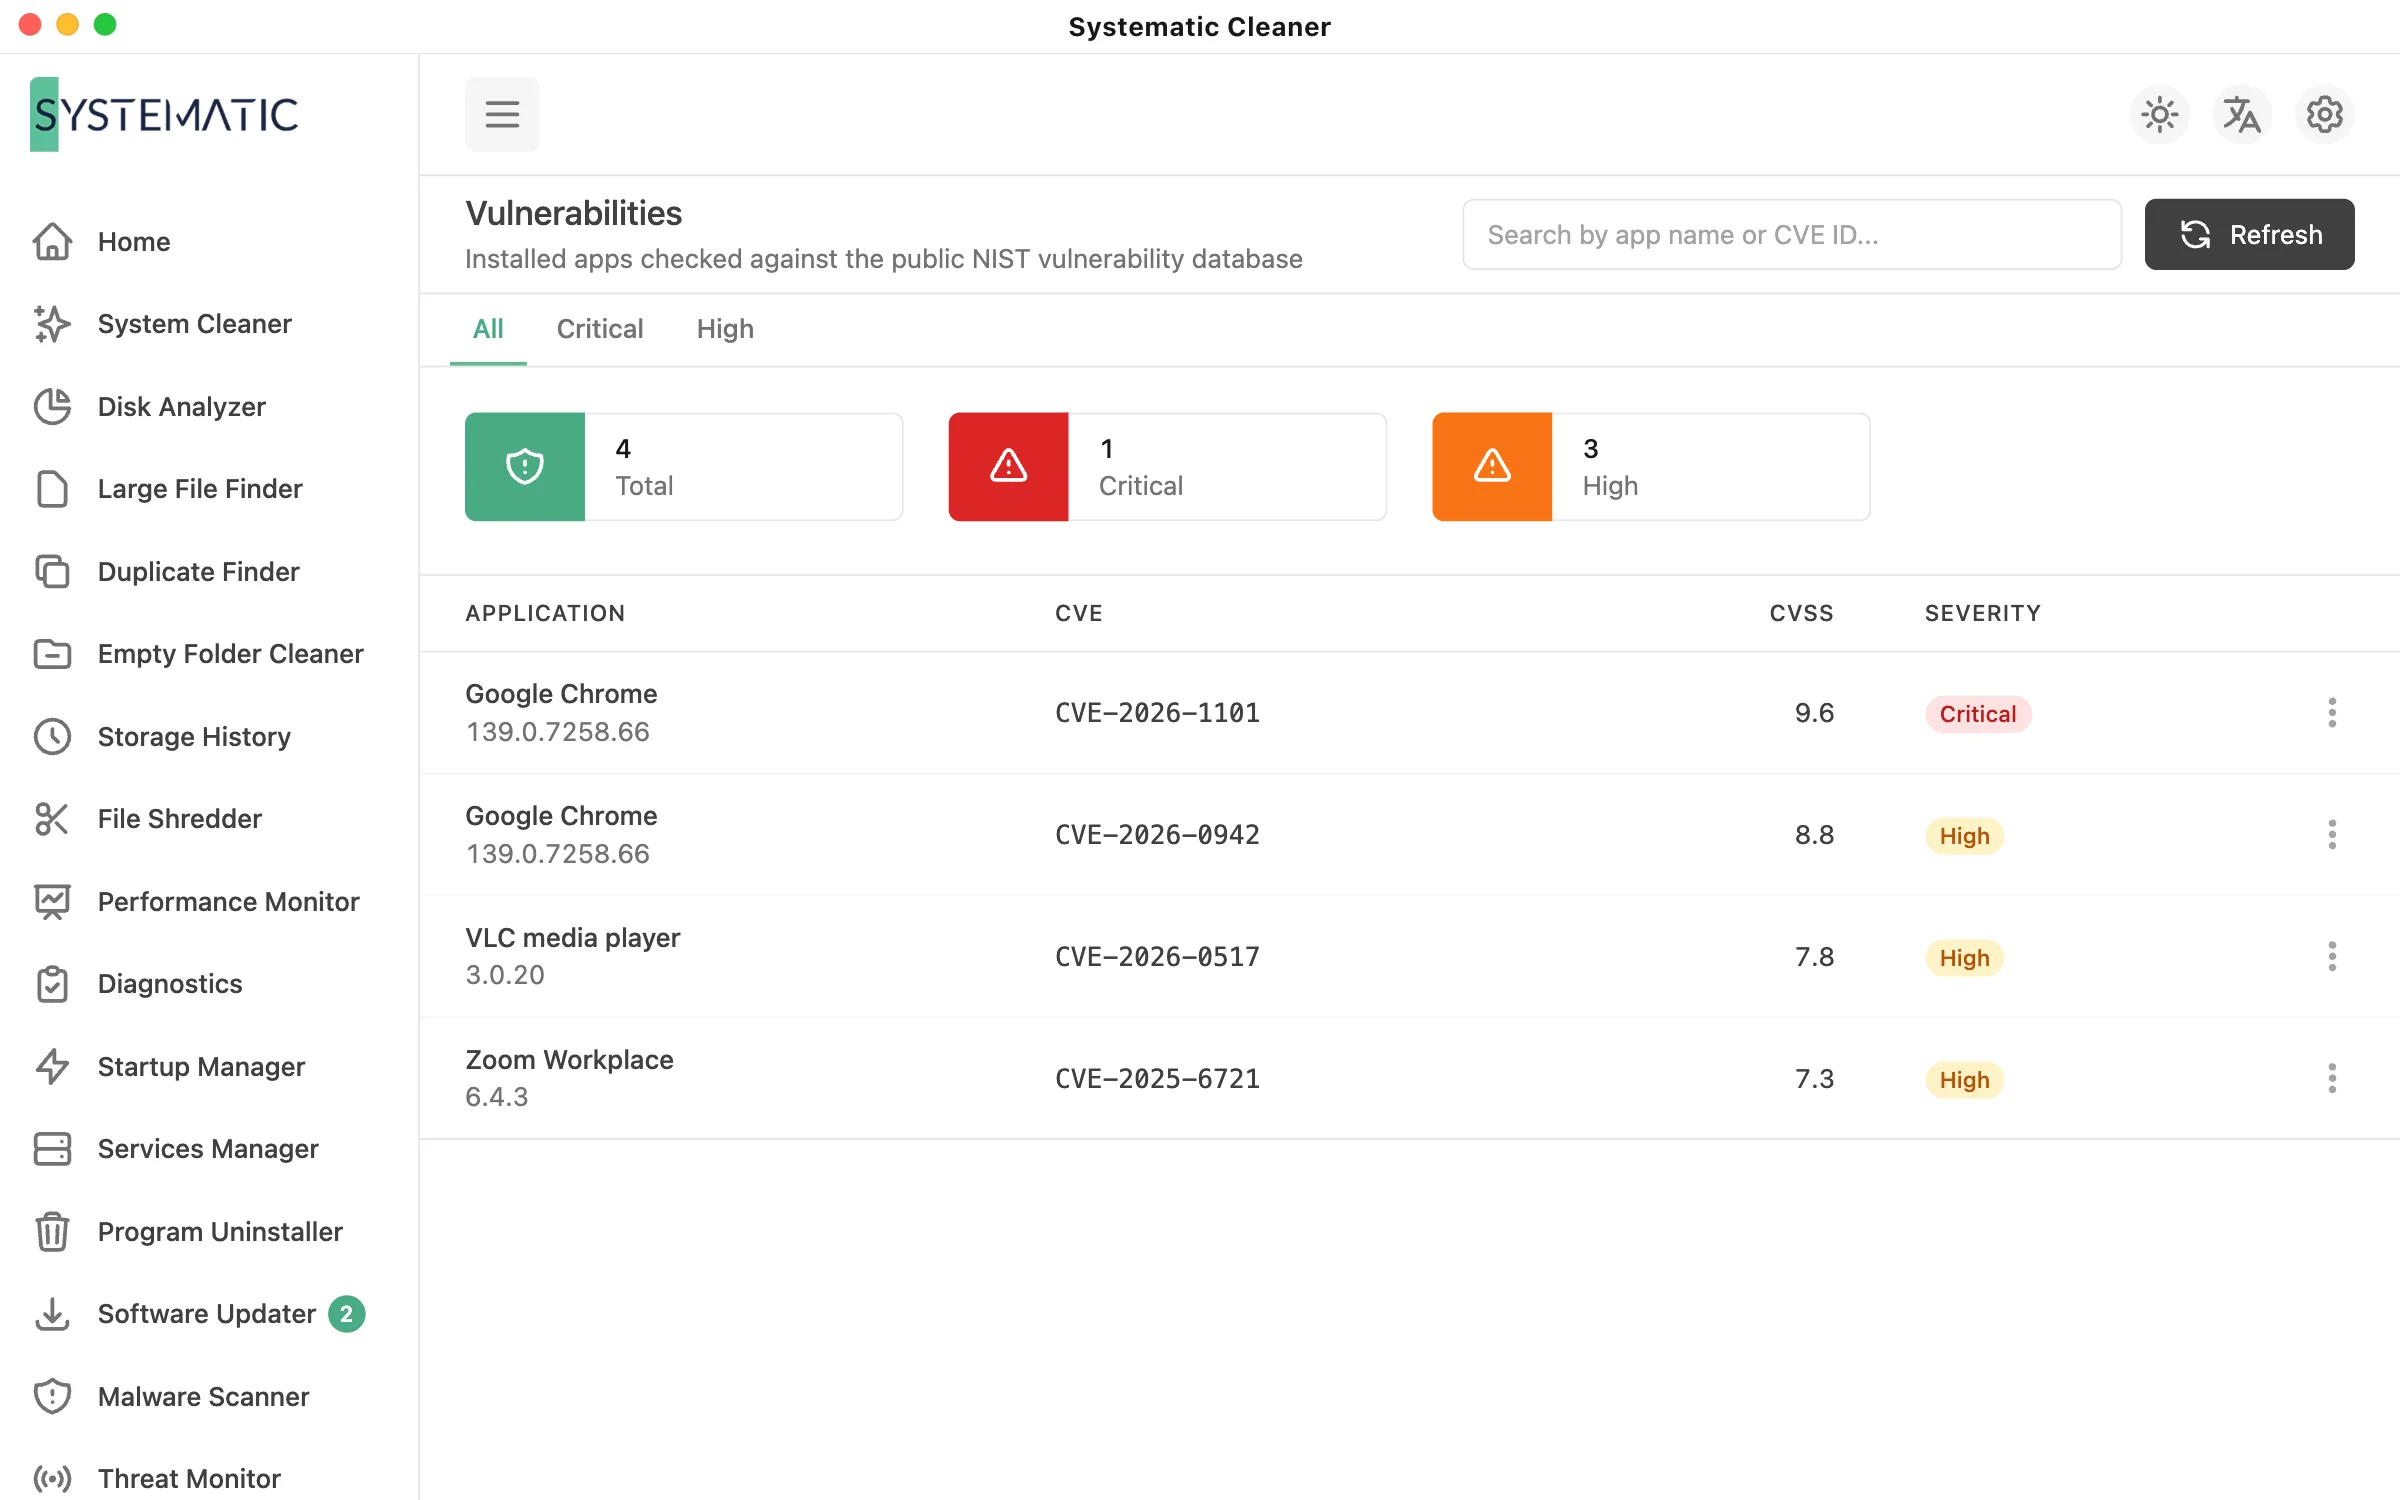Screen dimensions: 2400x1500
Task: Click the SEVERITY column header
Action: click(1983, 613)
